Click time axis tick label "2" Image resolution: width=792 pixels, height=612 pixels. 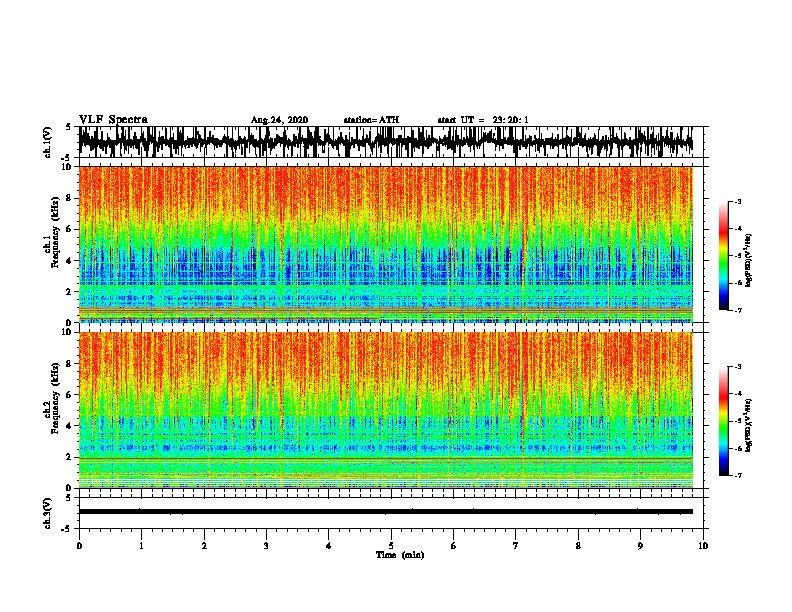pos(204,546)
